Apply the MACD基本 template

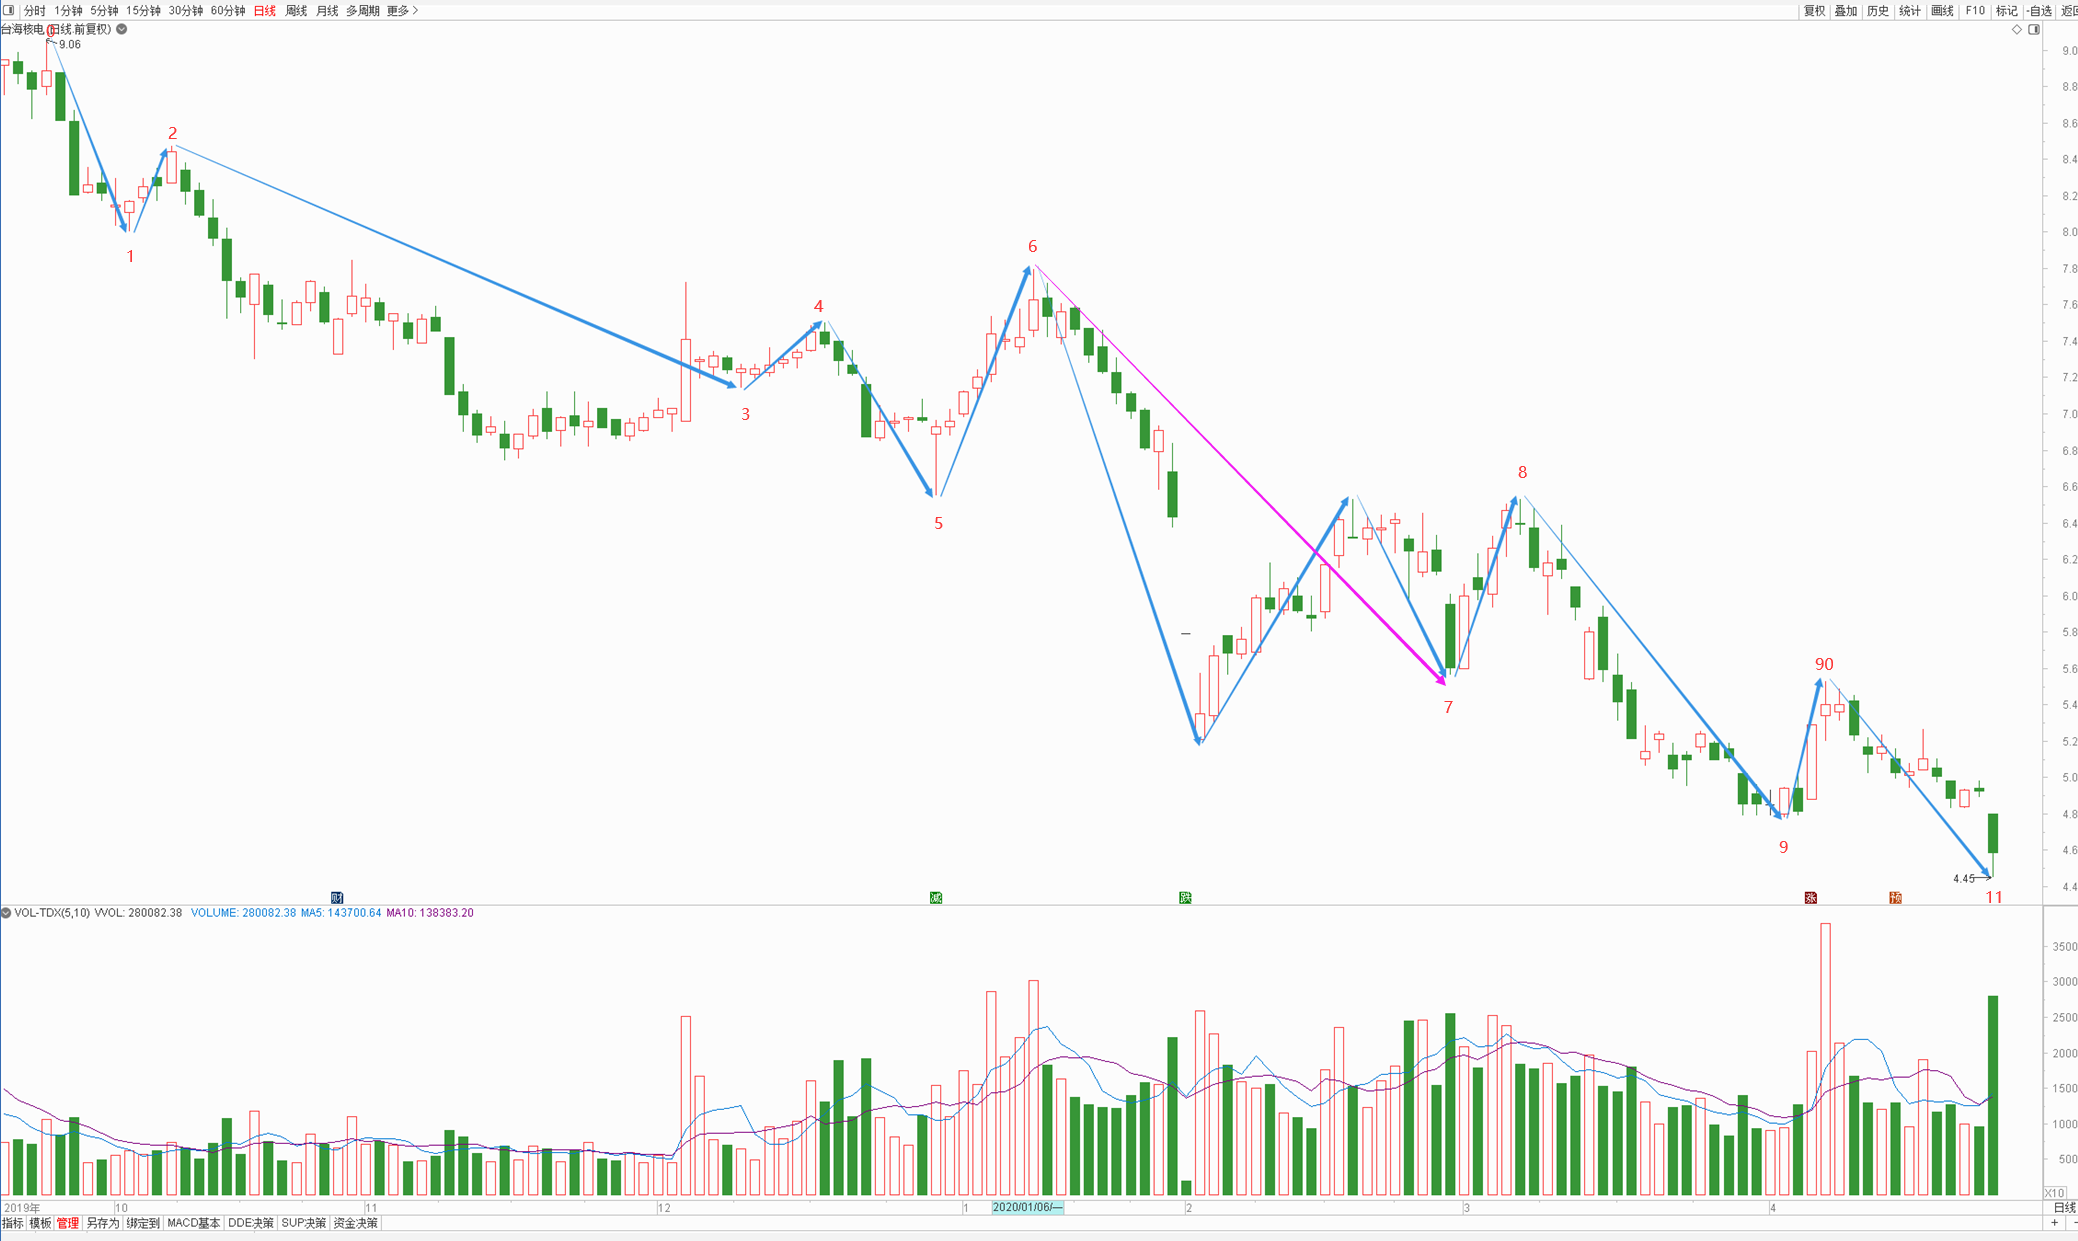[193, 1223]
